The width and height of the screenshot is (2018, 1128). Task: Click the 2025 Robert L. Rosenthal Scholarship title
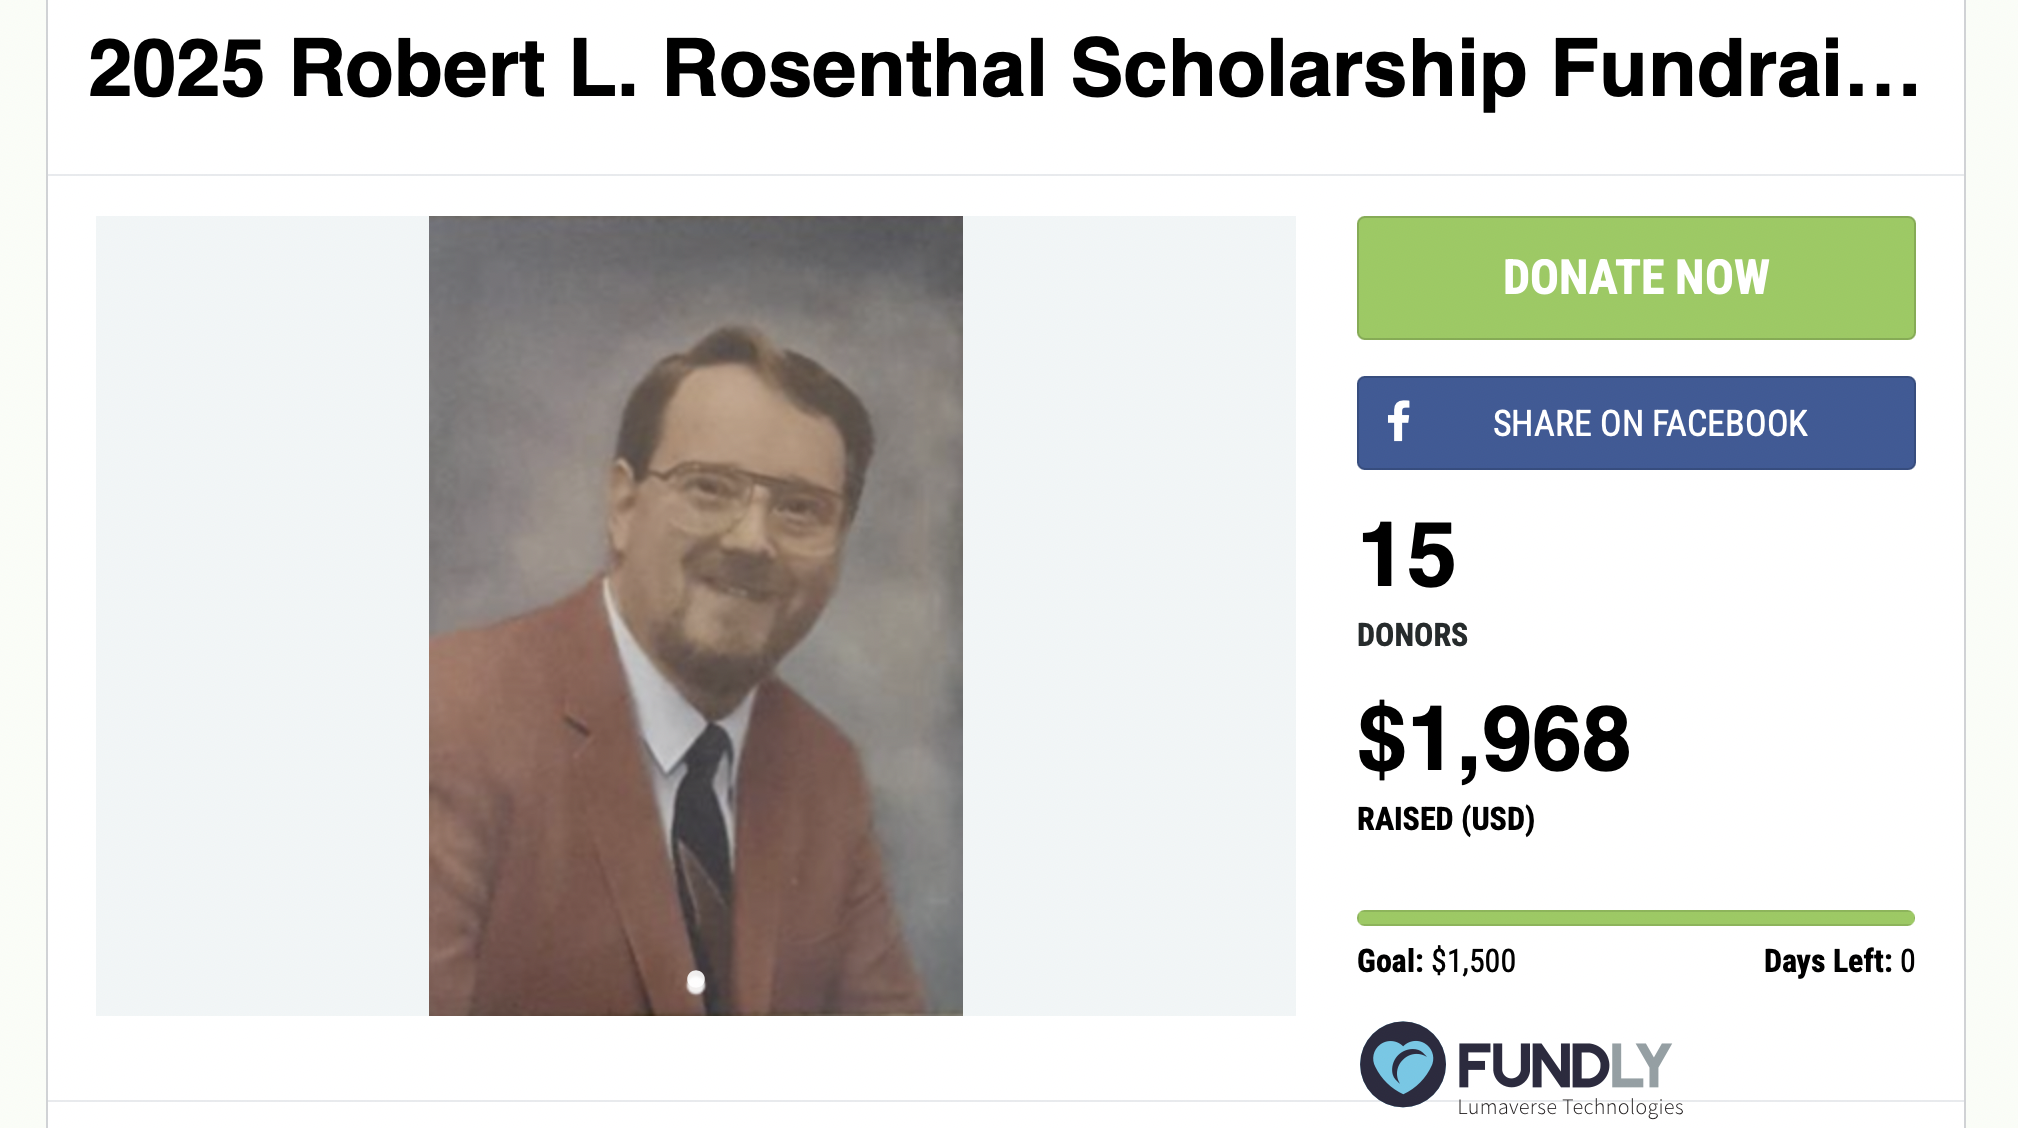tap(1003, 70)
